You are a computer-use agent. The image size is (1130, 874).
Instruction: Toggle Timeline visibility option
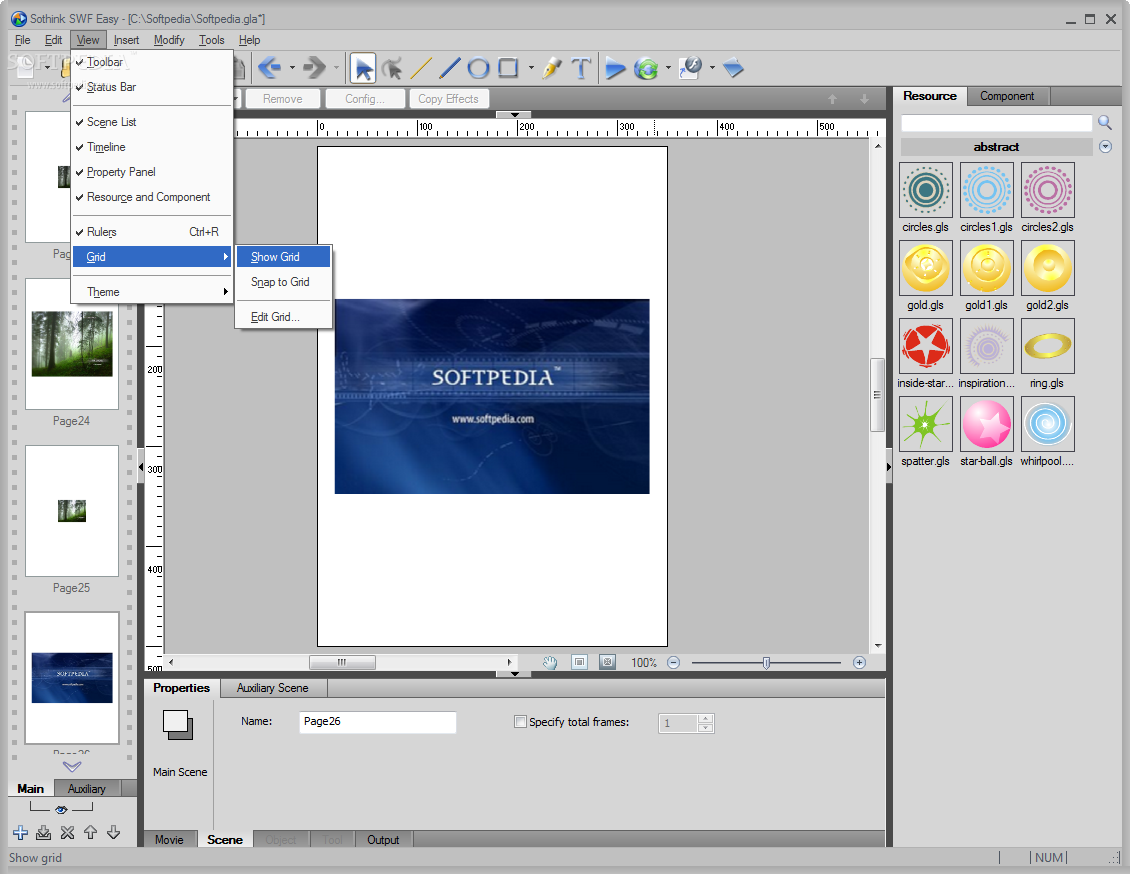point(152,147)
